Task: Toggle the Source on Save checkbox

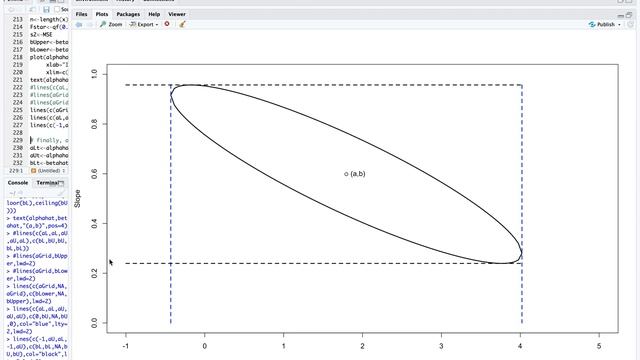Action: (x=57, y=9)
